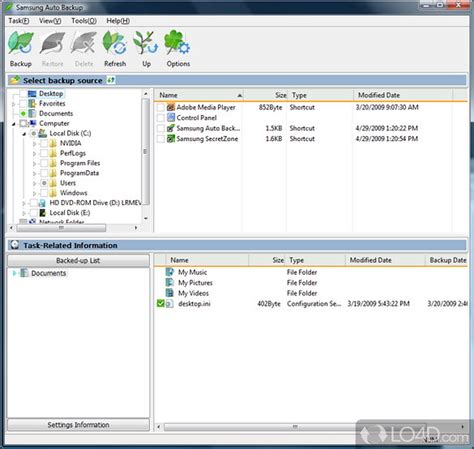Expand the Favorites tree node

[14, 104]
